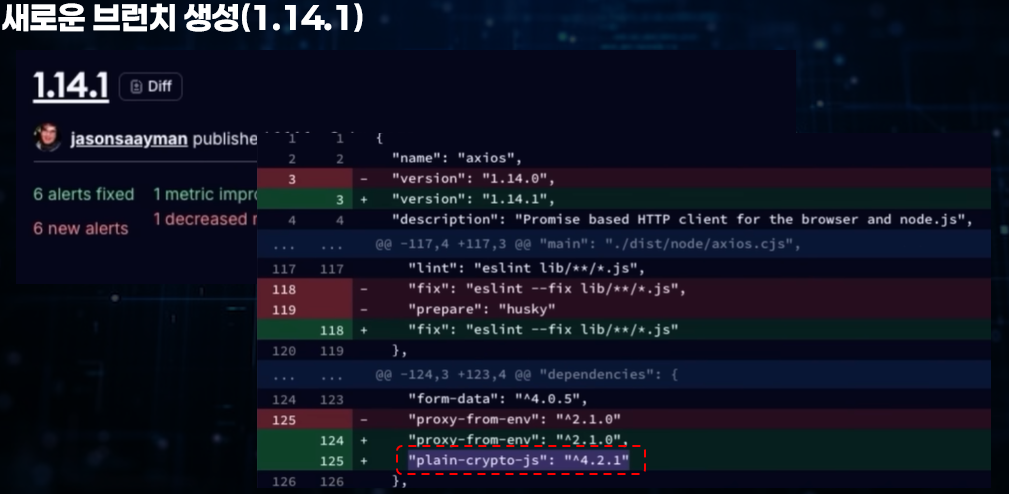Expand the hunk header '@@ -124,3 +123,4 @@ dependencies'
Viewport: 1009px width, 494px height.
coord(624,374)
